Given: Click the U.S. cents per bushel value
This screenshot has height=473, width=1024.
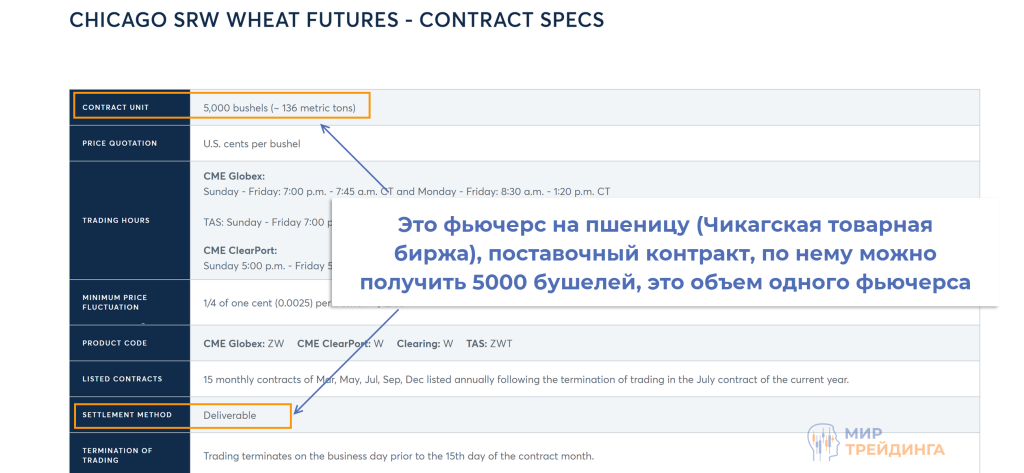Looking at the screenshot, I should click(251, 143).
